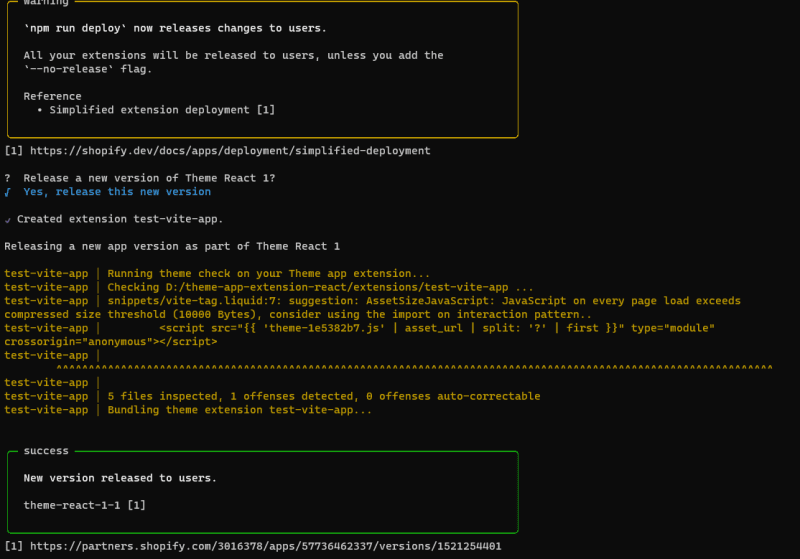Click the checkmark beside 'Yes, release'
The width and height of the screenshot is (800, 559).
[8, 192]
